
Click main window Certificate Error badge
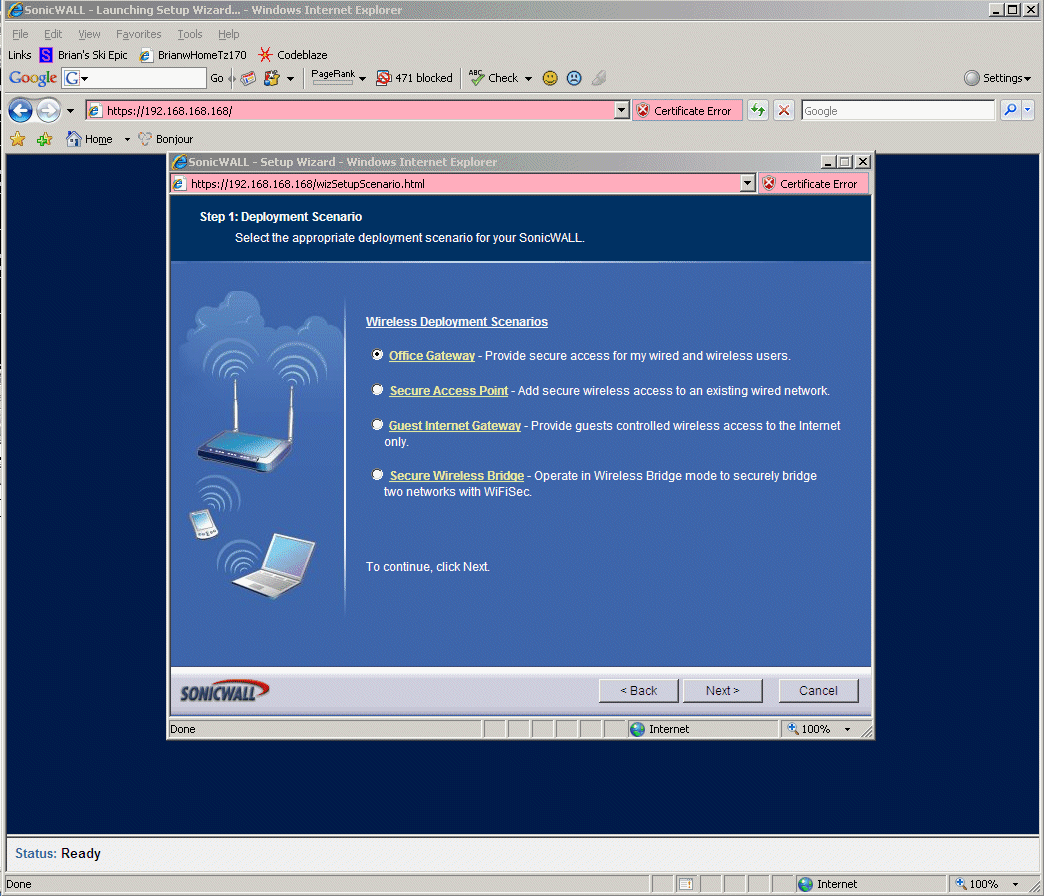point(686,111)
